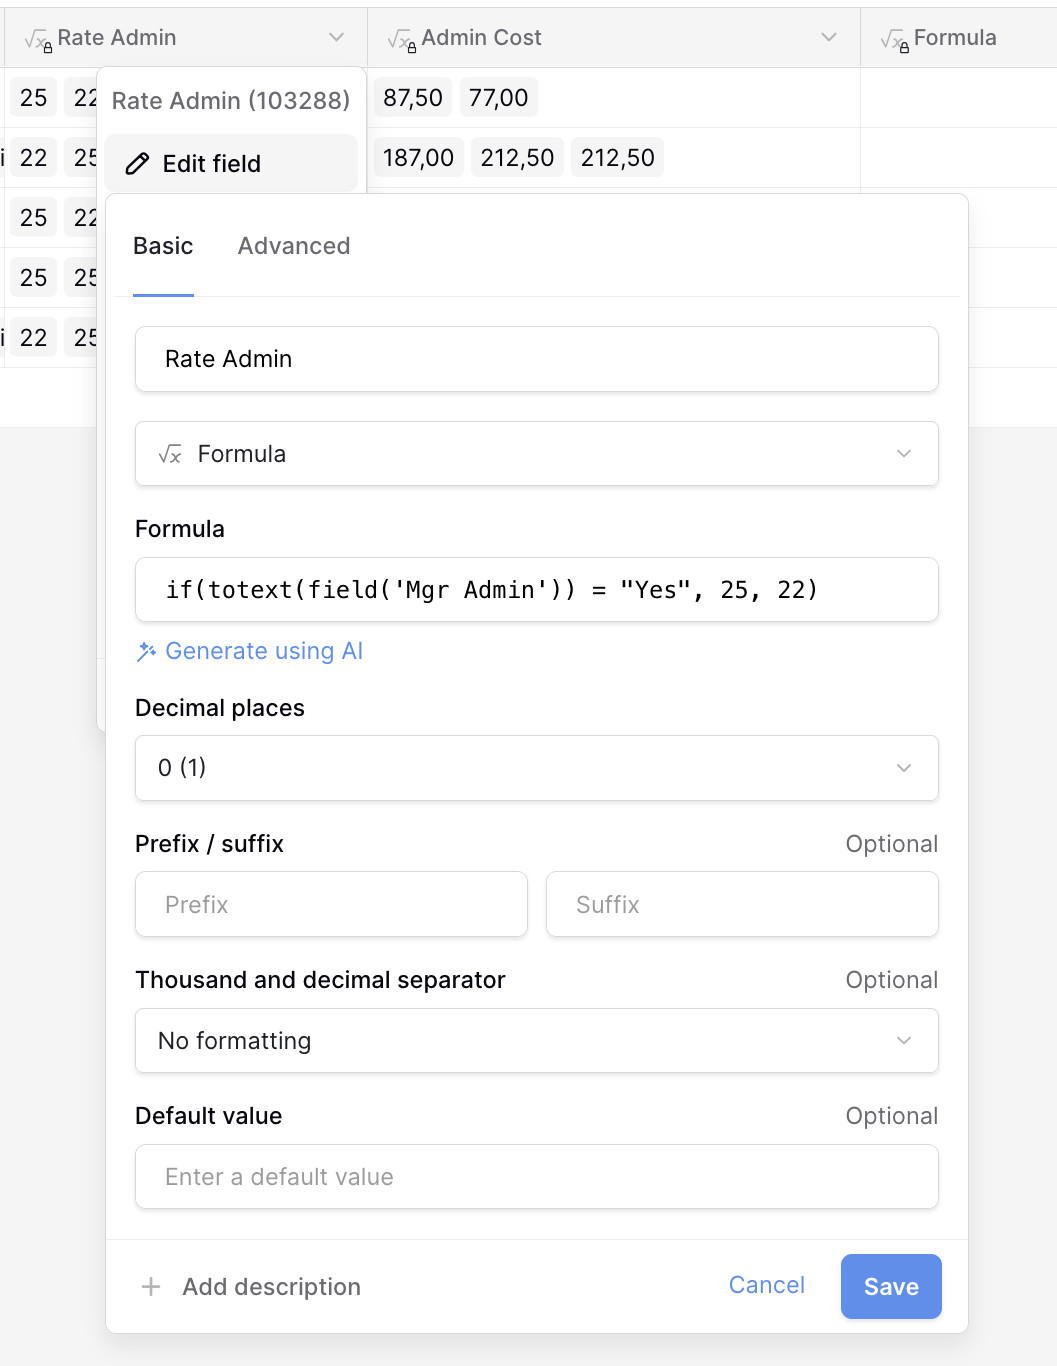Click the formula icon in Rate Admin header
1057x1366 pixels.
tap(38, 39)
